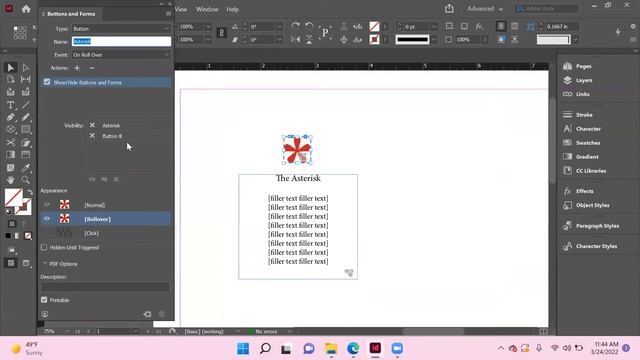The image size is (640, 360).
Task: Open the Swatches panel
Action: (582, 143)
